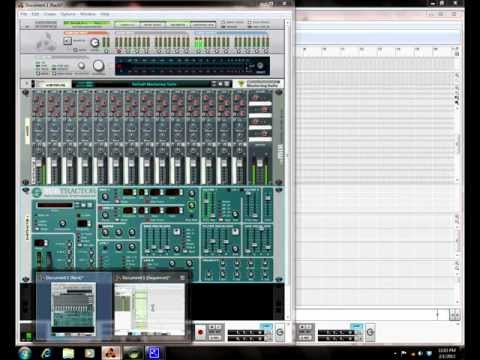Click the Subtractor pitch bend wheel
The image size is (480, 360).
click(39, 260)
